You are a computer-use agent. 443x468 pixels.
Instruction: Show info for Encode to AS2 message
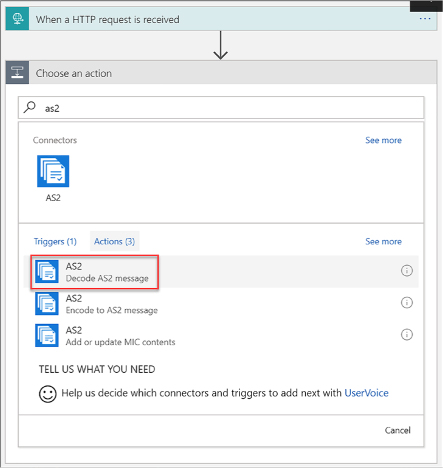(406, 302)
